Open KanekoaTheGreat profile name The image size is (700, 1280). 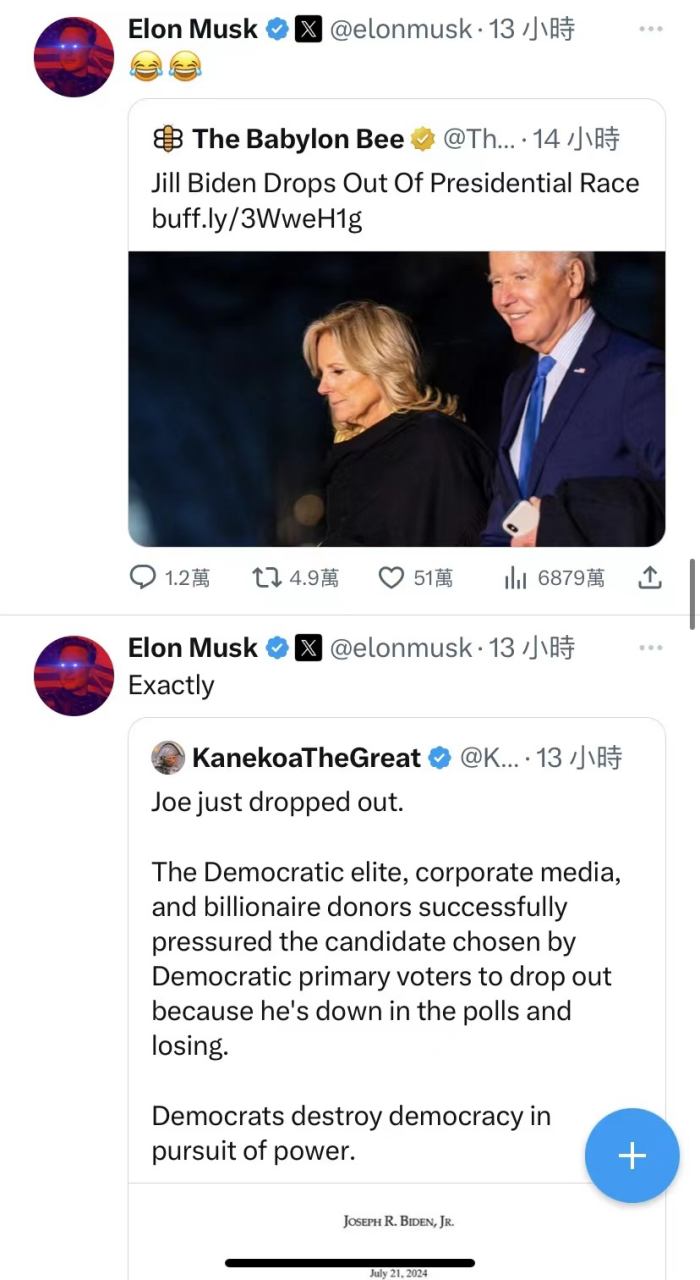click(306, 758)
